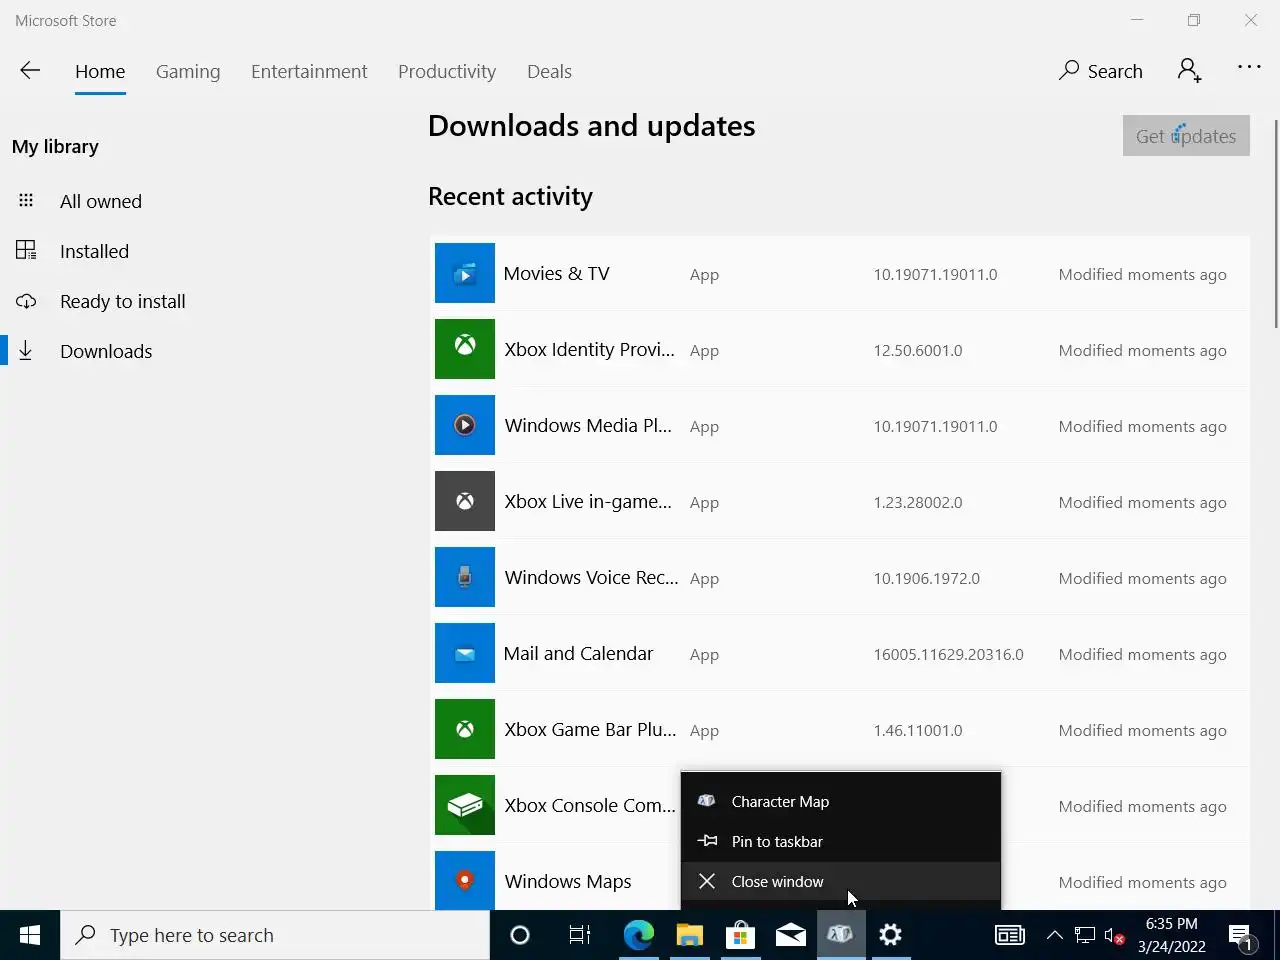Click the Mail and Calendar app name

(x=578, y=653)
